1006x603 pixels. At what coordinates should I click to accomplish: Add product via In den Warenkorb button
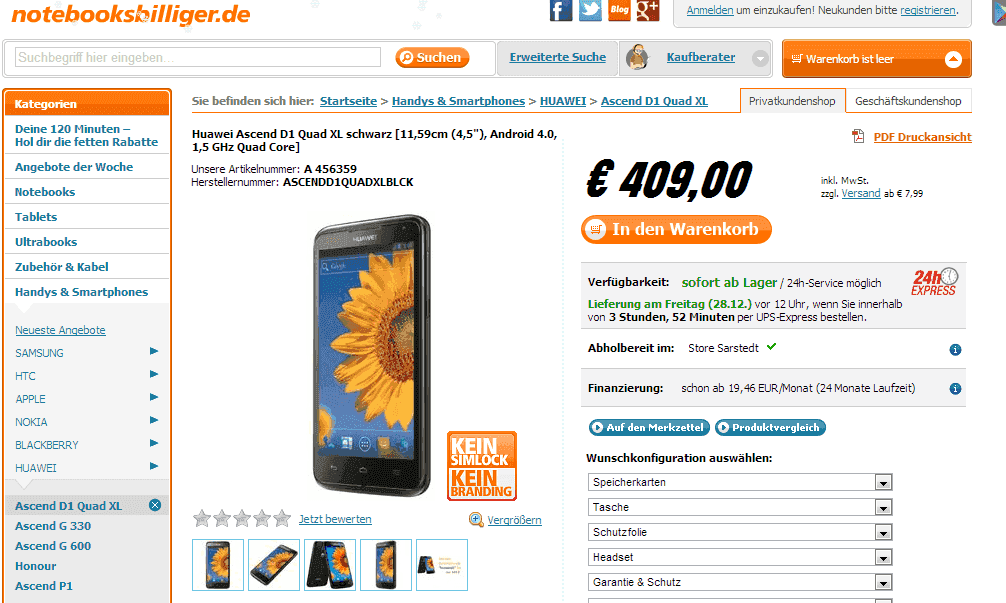tap(676, 230)
